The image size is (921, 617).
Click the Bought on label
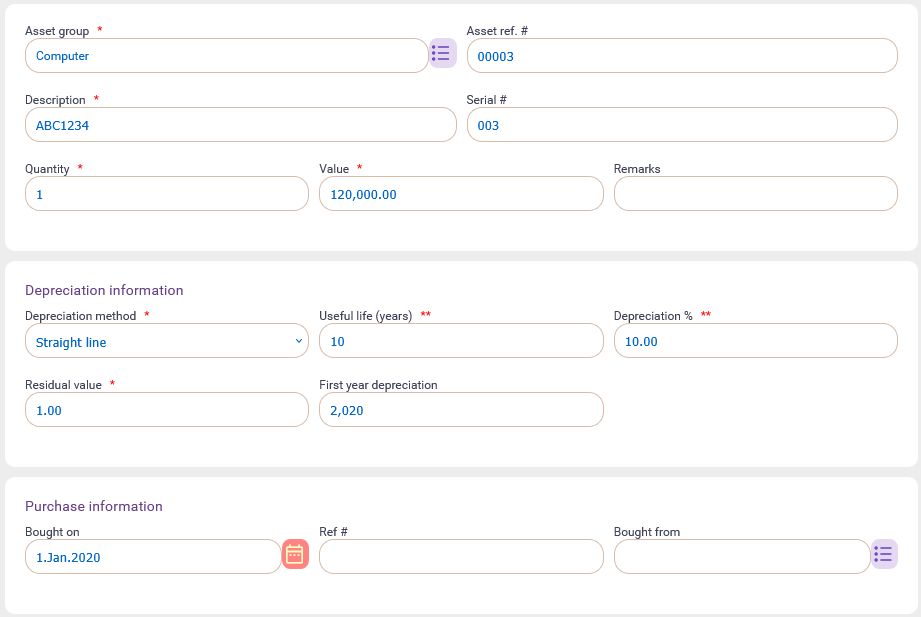click(52, 532)
